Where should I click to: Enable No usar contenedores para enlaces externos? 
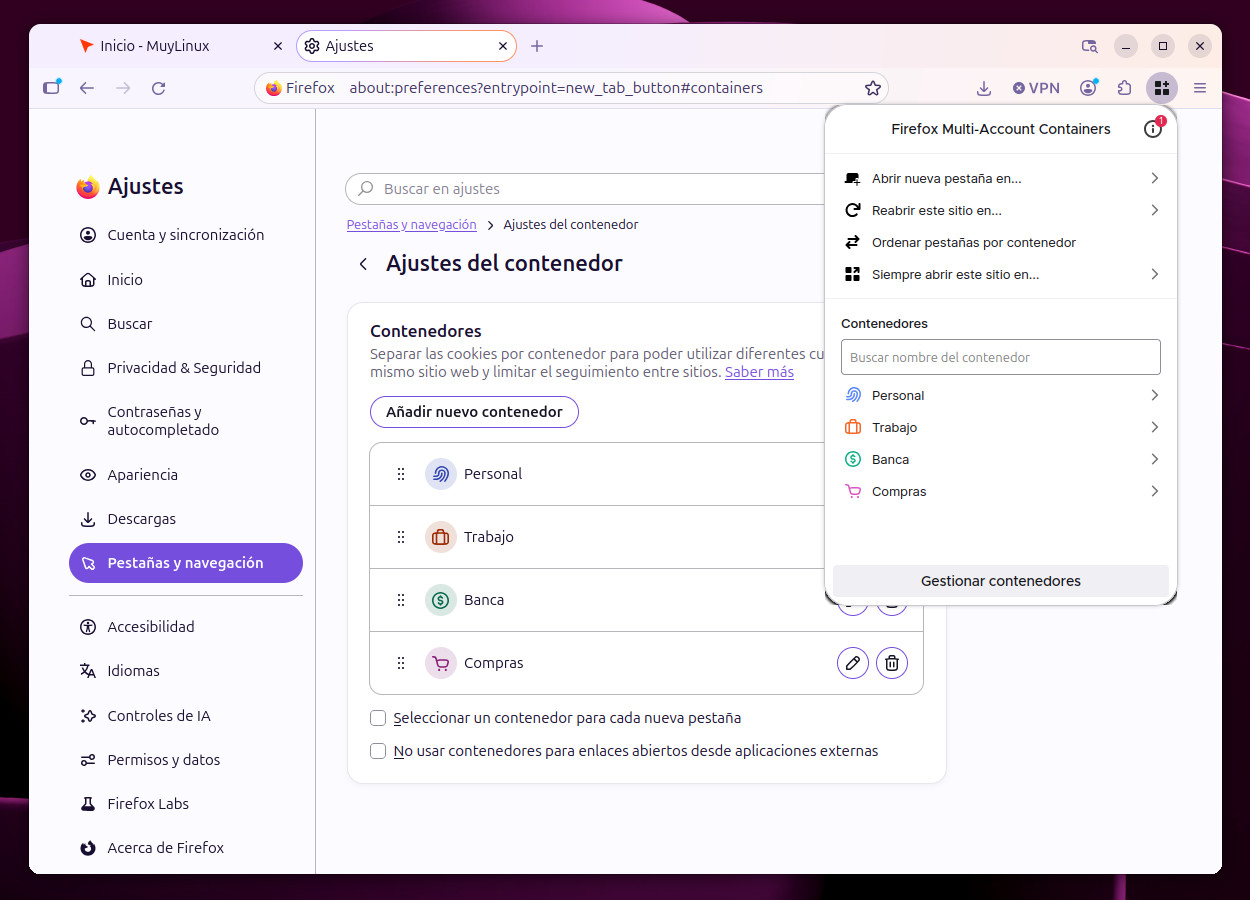tap(378, 751)
